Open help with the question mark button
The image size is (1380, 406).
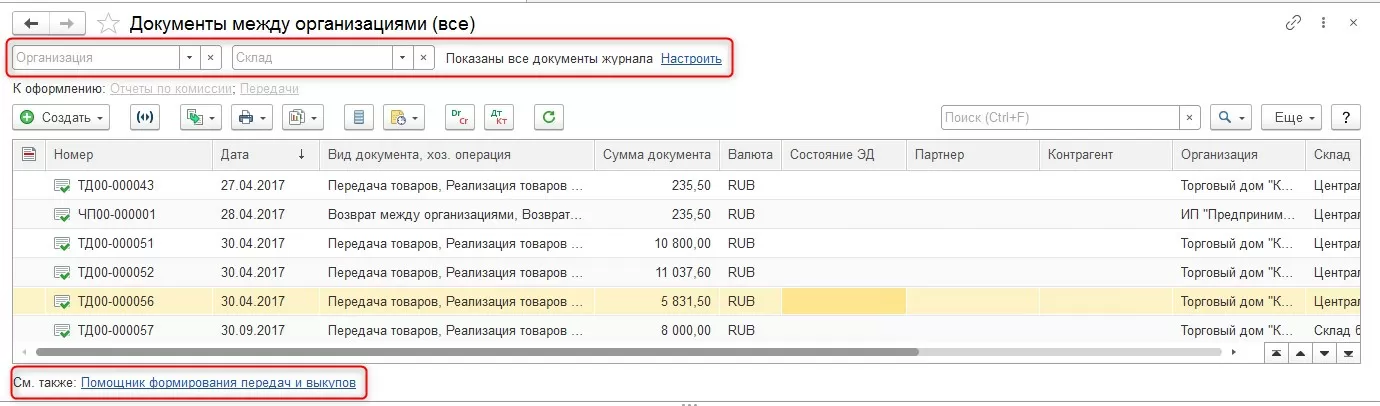point(1346,117)
